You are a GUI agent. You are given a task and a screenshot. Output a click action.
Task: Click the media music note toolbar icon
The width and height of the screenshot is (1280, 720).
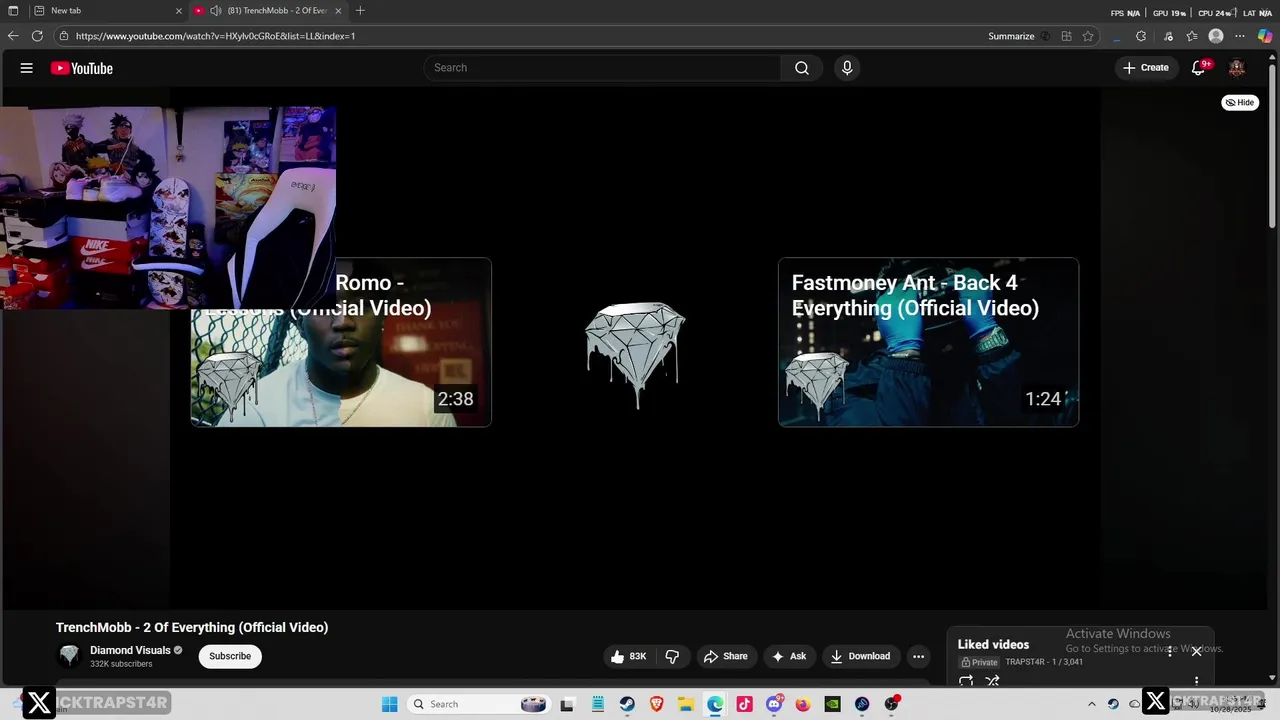point(1167,36)
